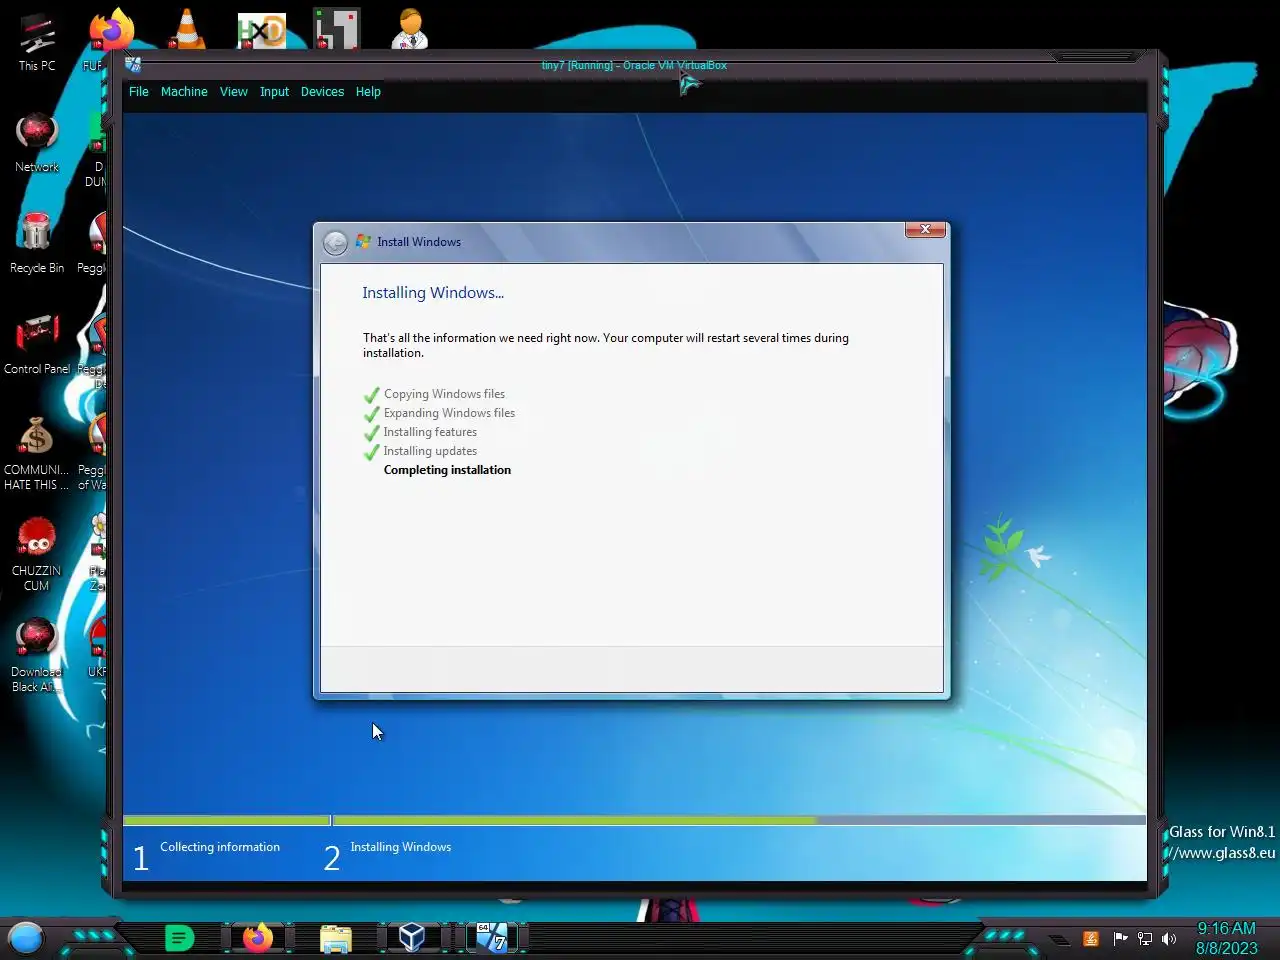
Task: Open the CHUZZIN desktop icon
Action: [37, 553]
